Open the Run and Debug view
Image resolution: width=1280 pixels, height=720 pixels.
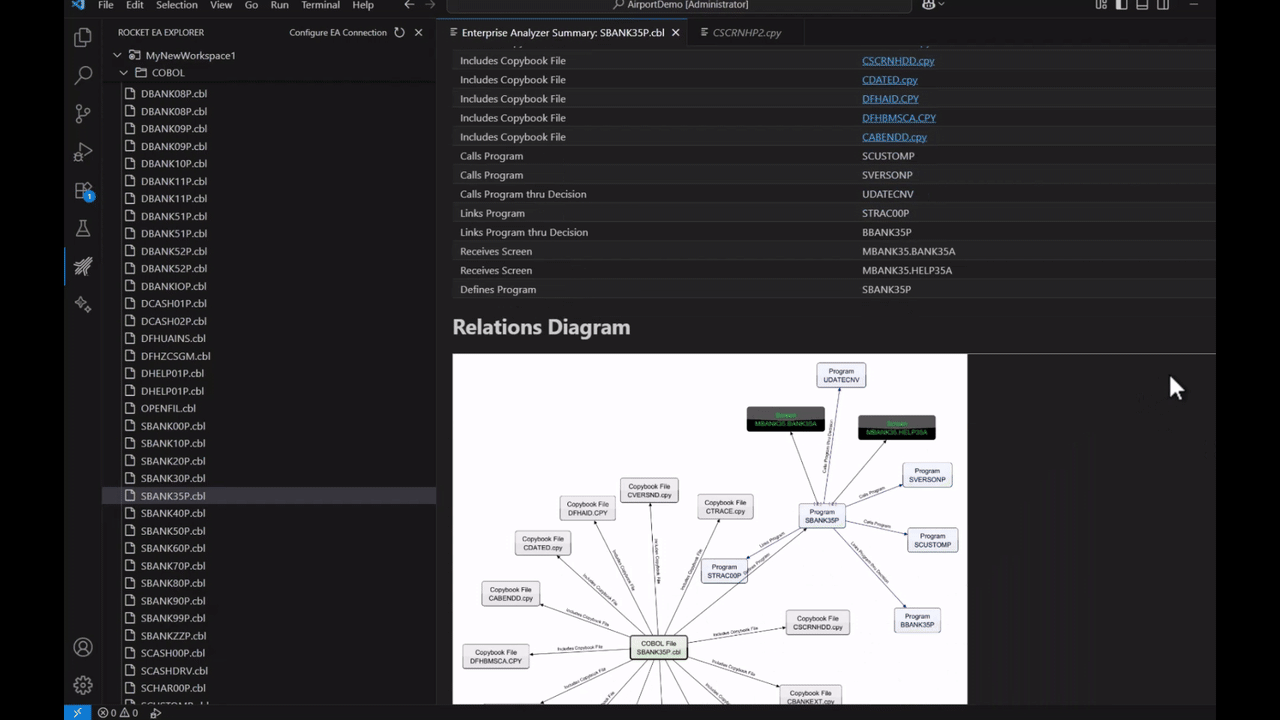[83, 152]
